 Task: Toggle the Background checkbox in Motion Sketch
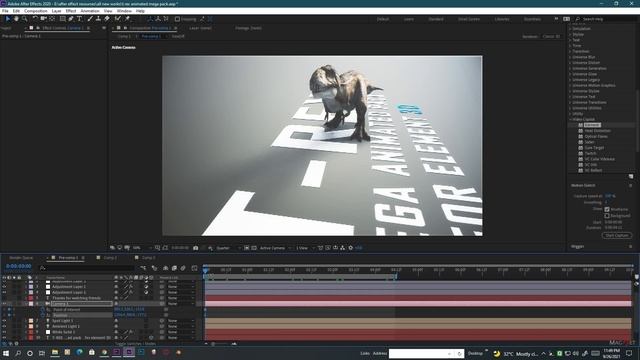pos(607,216)
